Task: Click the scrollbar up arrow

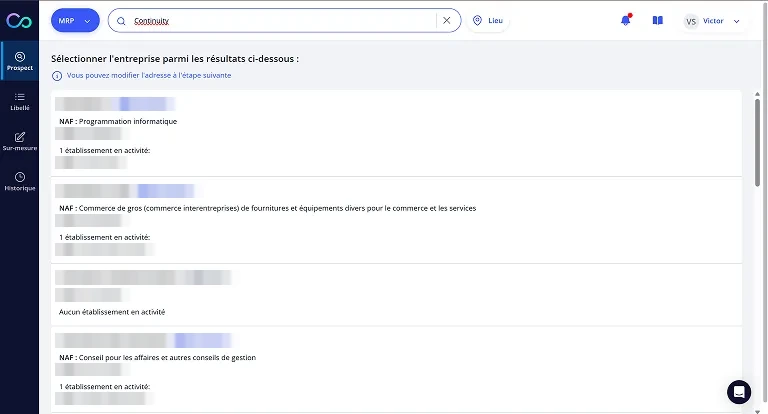Action: pyautogui.click(x=757, y=94)
